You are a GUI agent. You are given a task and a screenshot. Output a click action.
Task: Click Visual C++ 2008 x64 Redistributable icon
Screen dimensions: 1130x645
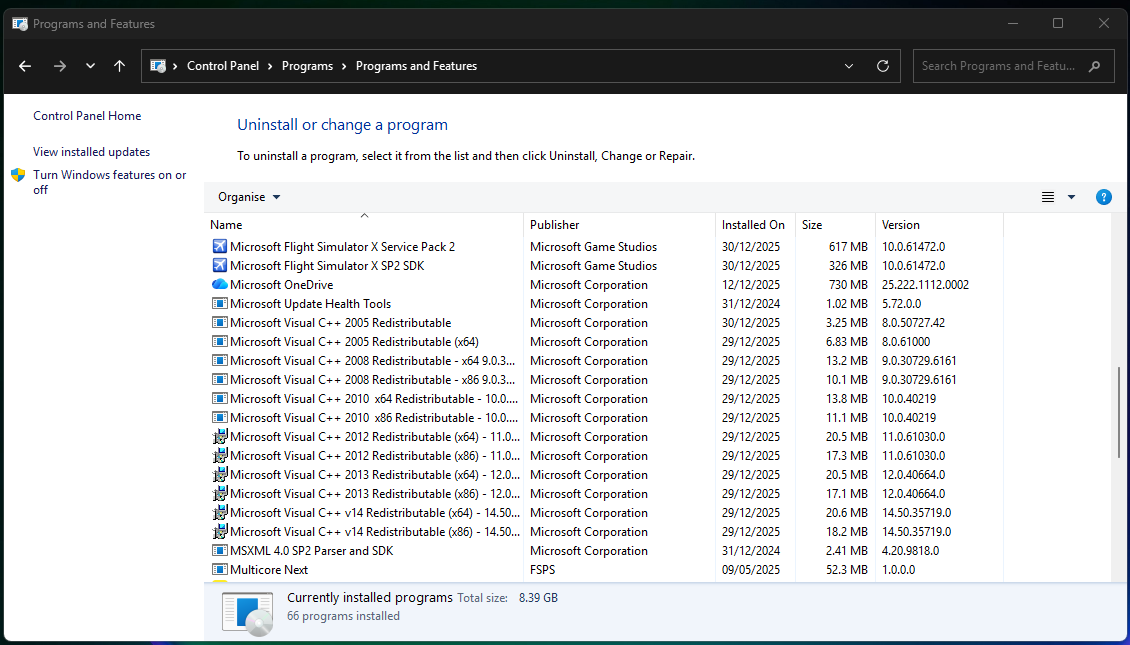tap(220, 361)
